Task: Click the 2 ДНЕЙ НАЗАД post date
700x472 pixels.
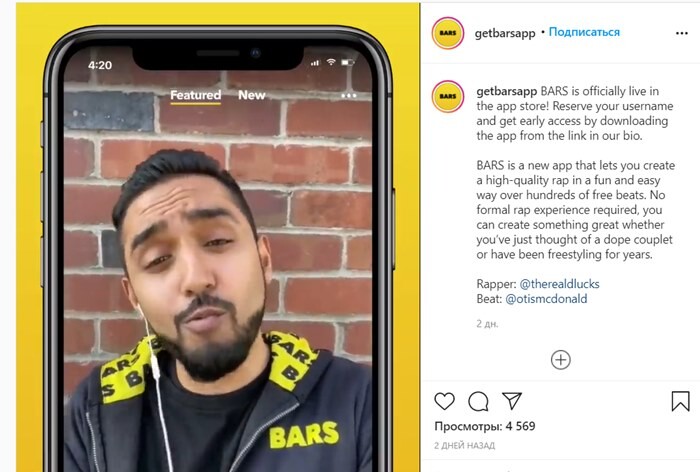Action: (464, 445)
